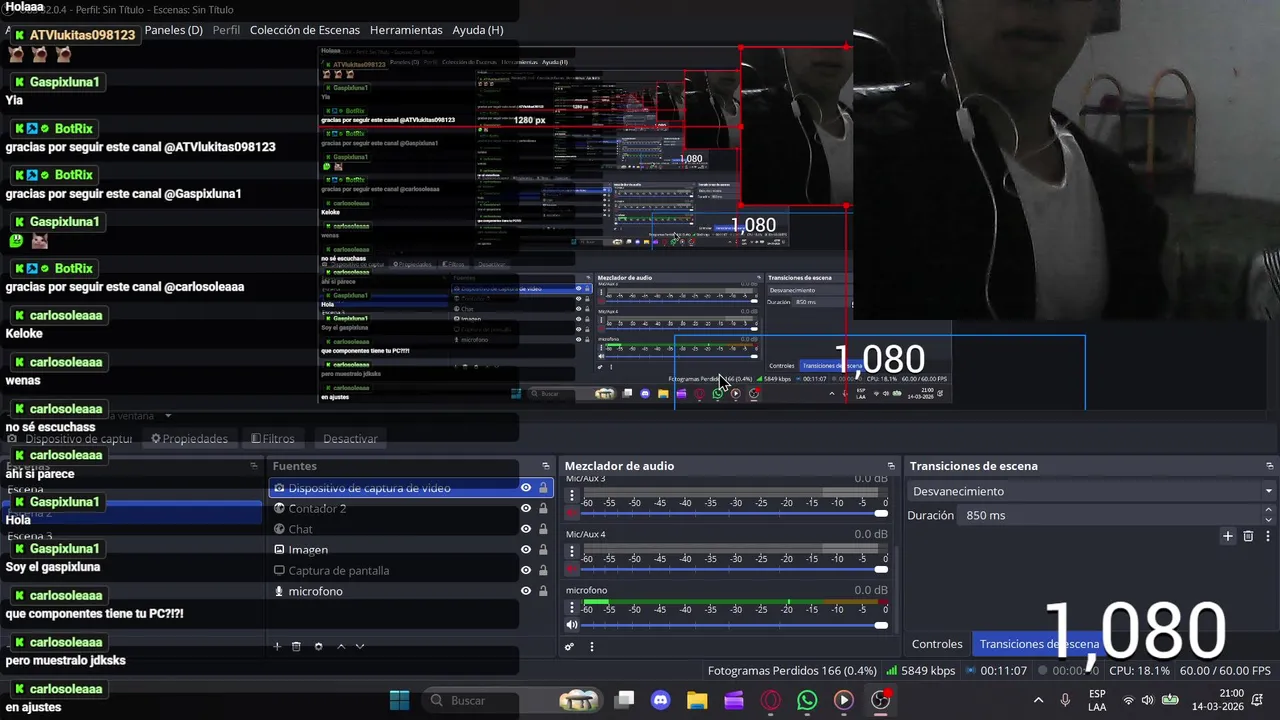Pop out the Mezclador de audio dock
1280x720 pixels.
891,466
